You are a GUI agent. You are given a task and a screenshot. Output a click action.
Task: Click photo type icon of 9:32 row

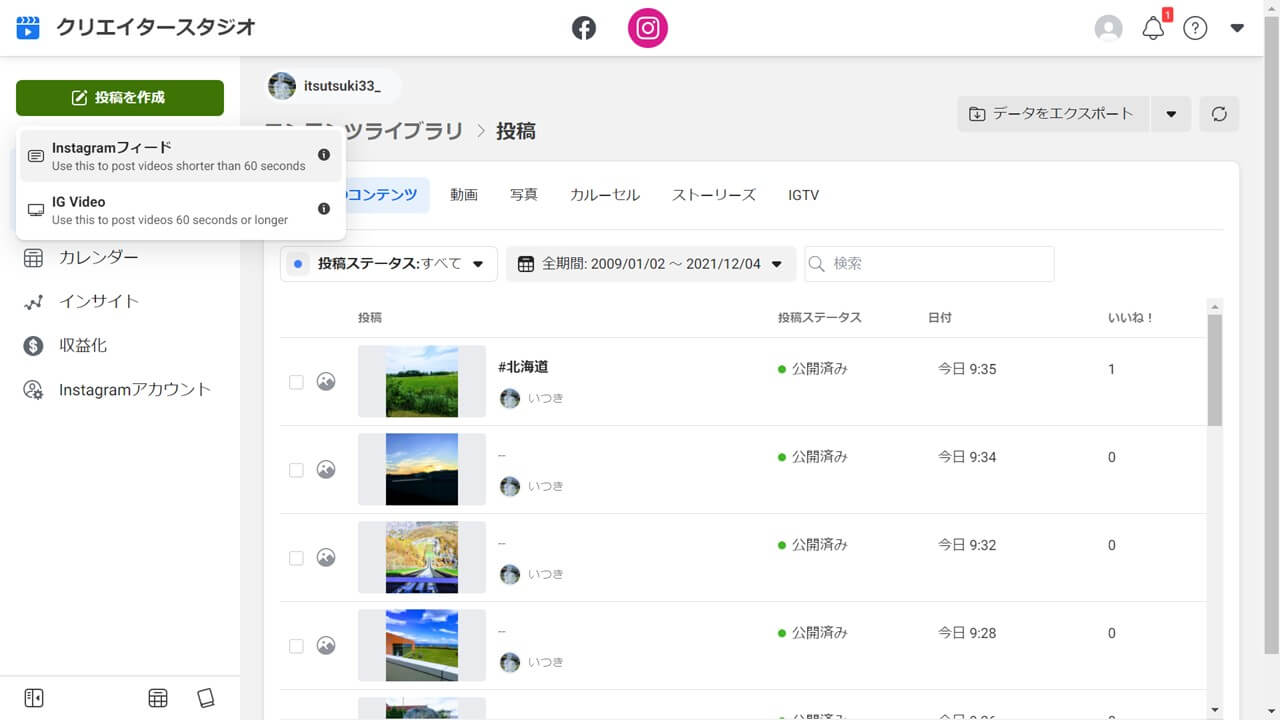click(x=326, y=558)
